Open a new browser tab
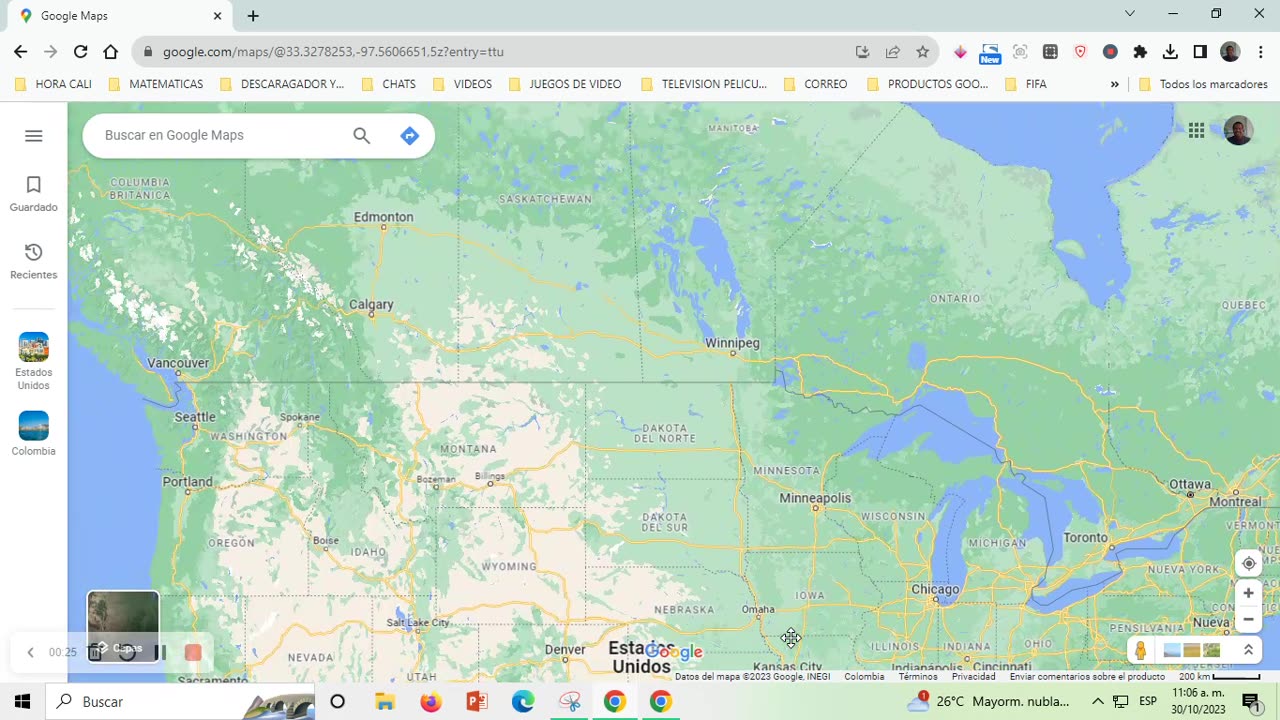 pos(253,16)
